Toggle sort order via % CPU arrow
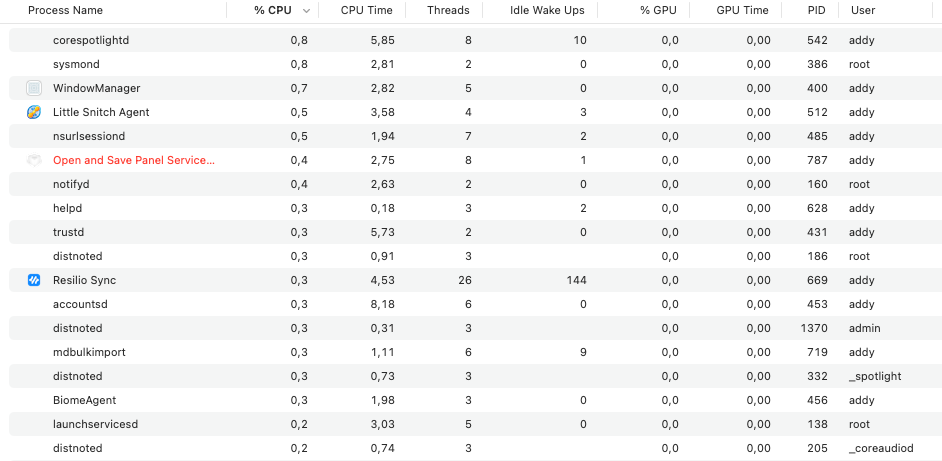 (x=307, y=11)
